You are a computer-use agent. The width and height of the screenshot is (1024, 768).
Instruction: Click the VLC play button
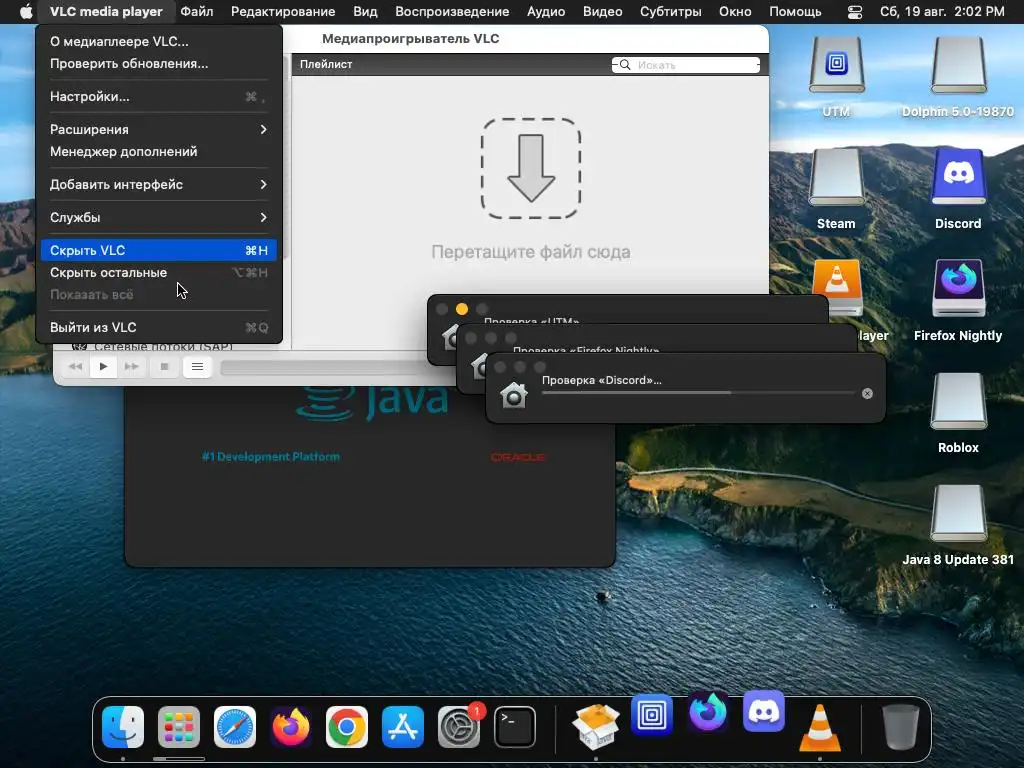tap(103, 366)
